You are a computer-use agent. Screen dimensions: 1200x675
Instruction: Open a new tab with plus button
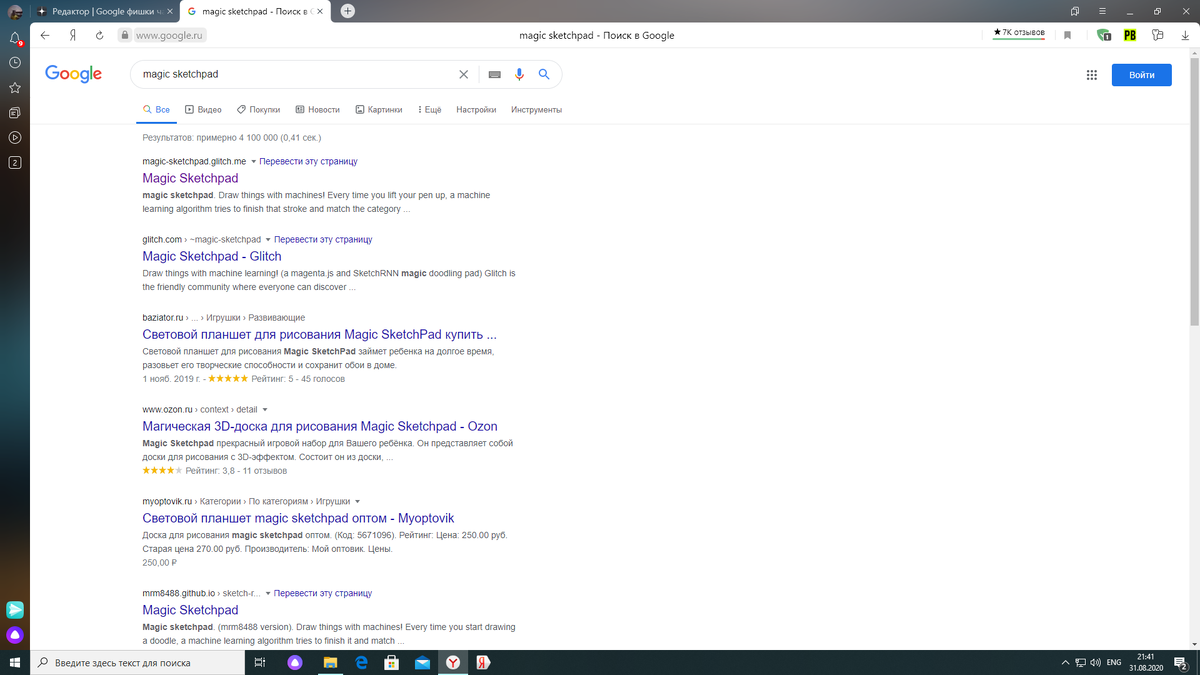(347, 11)
